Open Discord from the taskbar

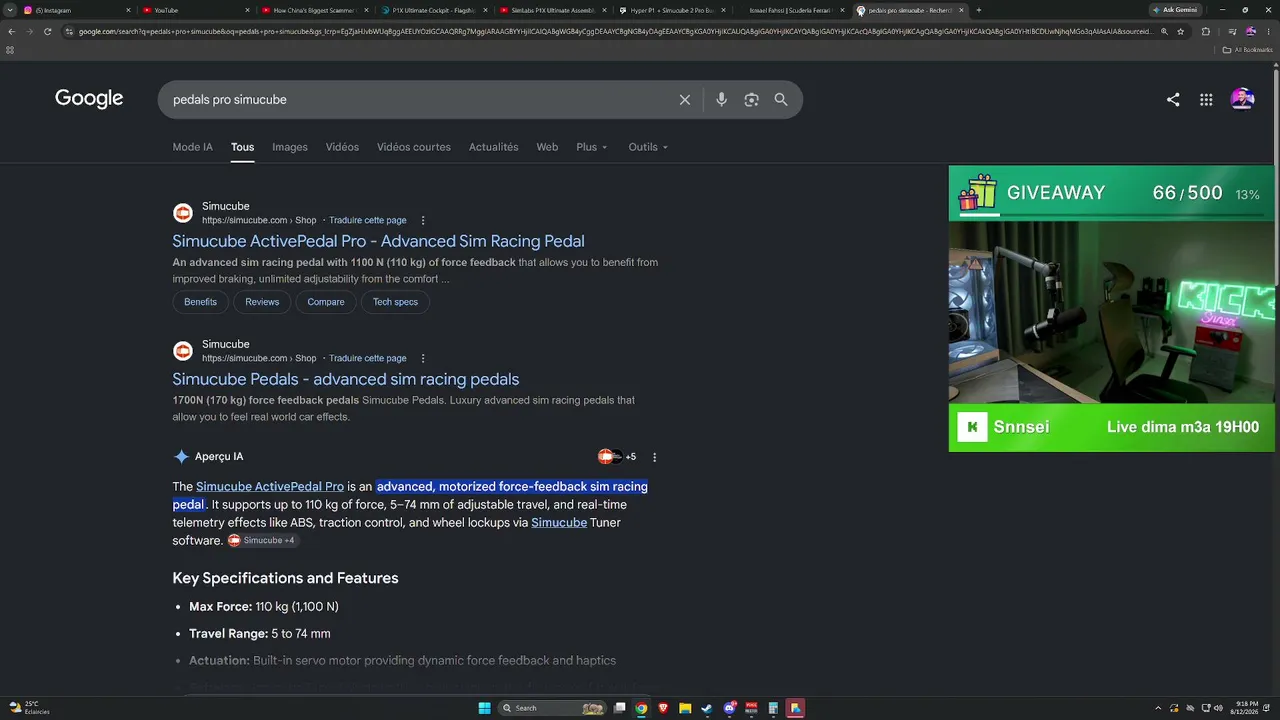730,708
